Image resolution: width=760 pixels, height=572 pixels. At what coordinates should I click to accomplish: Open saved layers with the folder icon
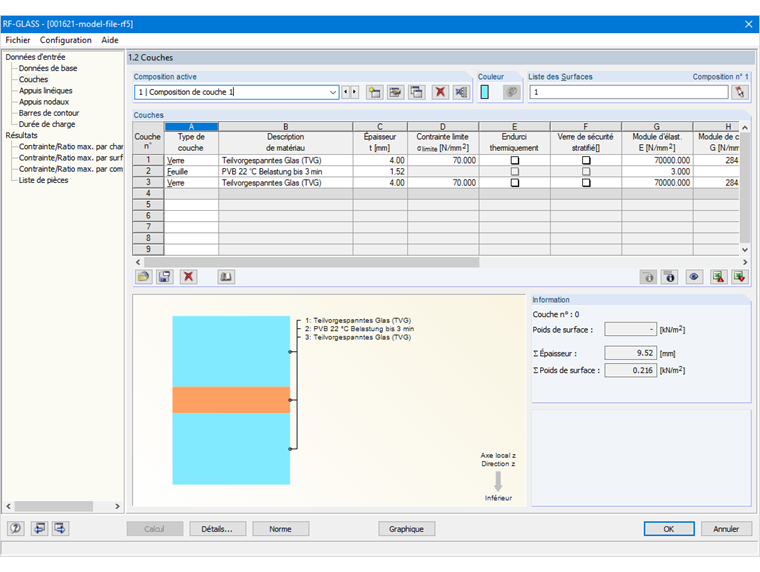(143, 277)
